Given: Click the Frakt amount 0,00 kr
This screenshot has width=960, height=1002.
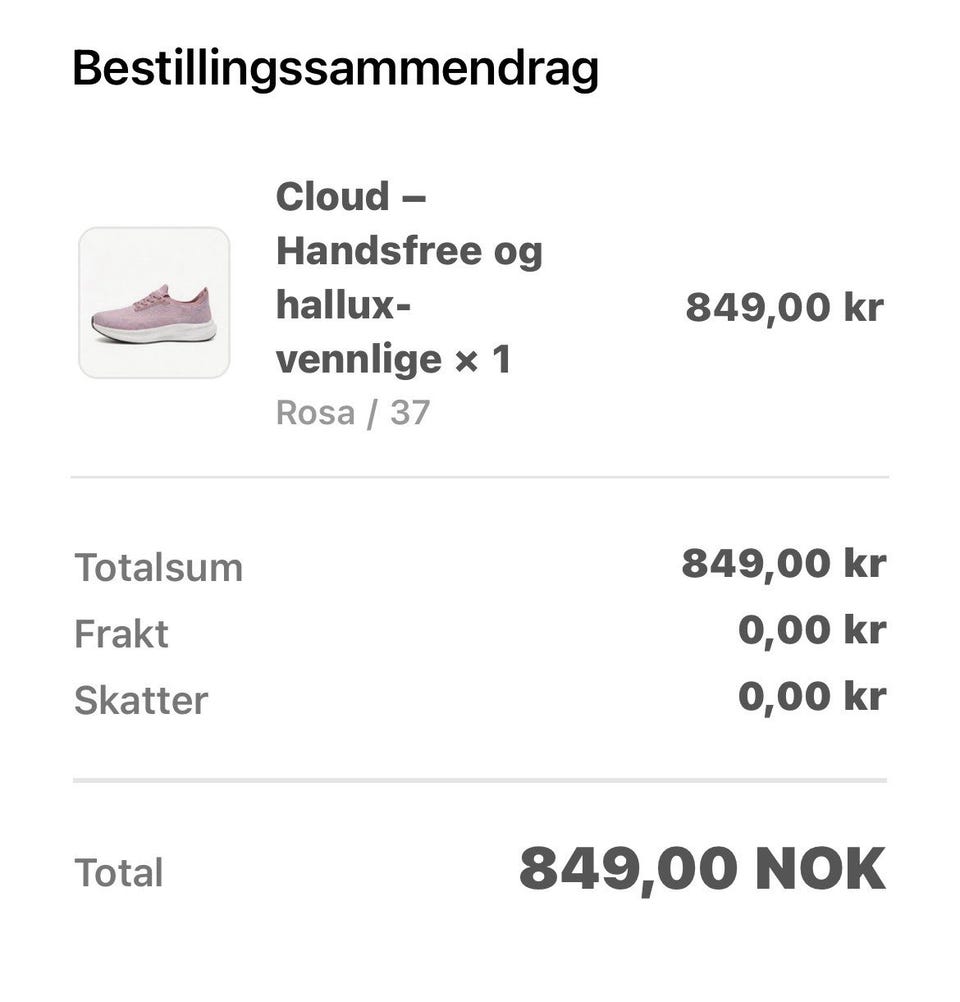Looking at the screenshot, I should (x=812, y=630).
